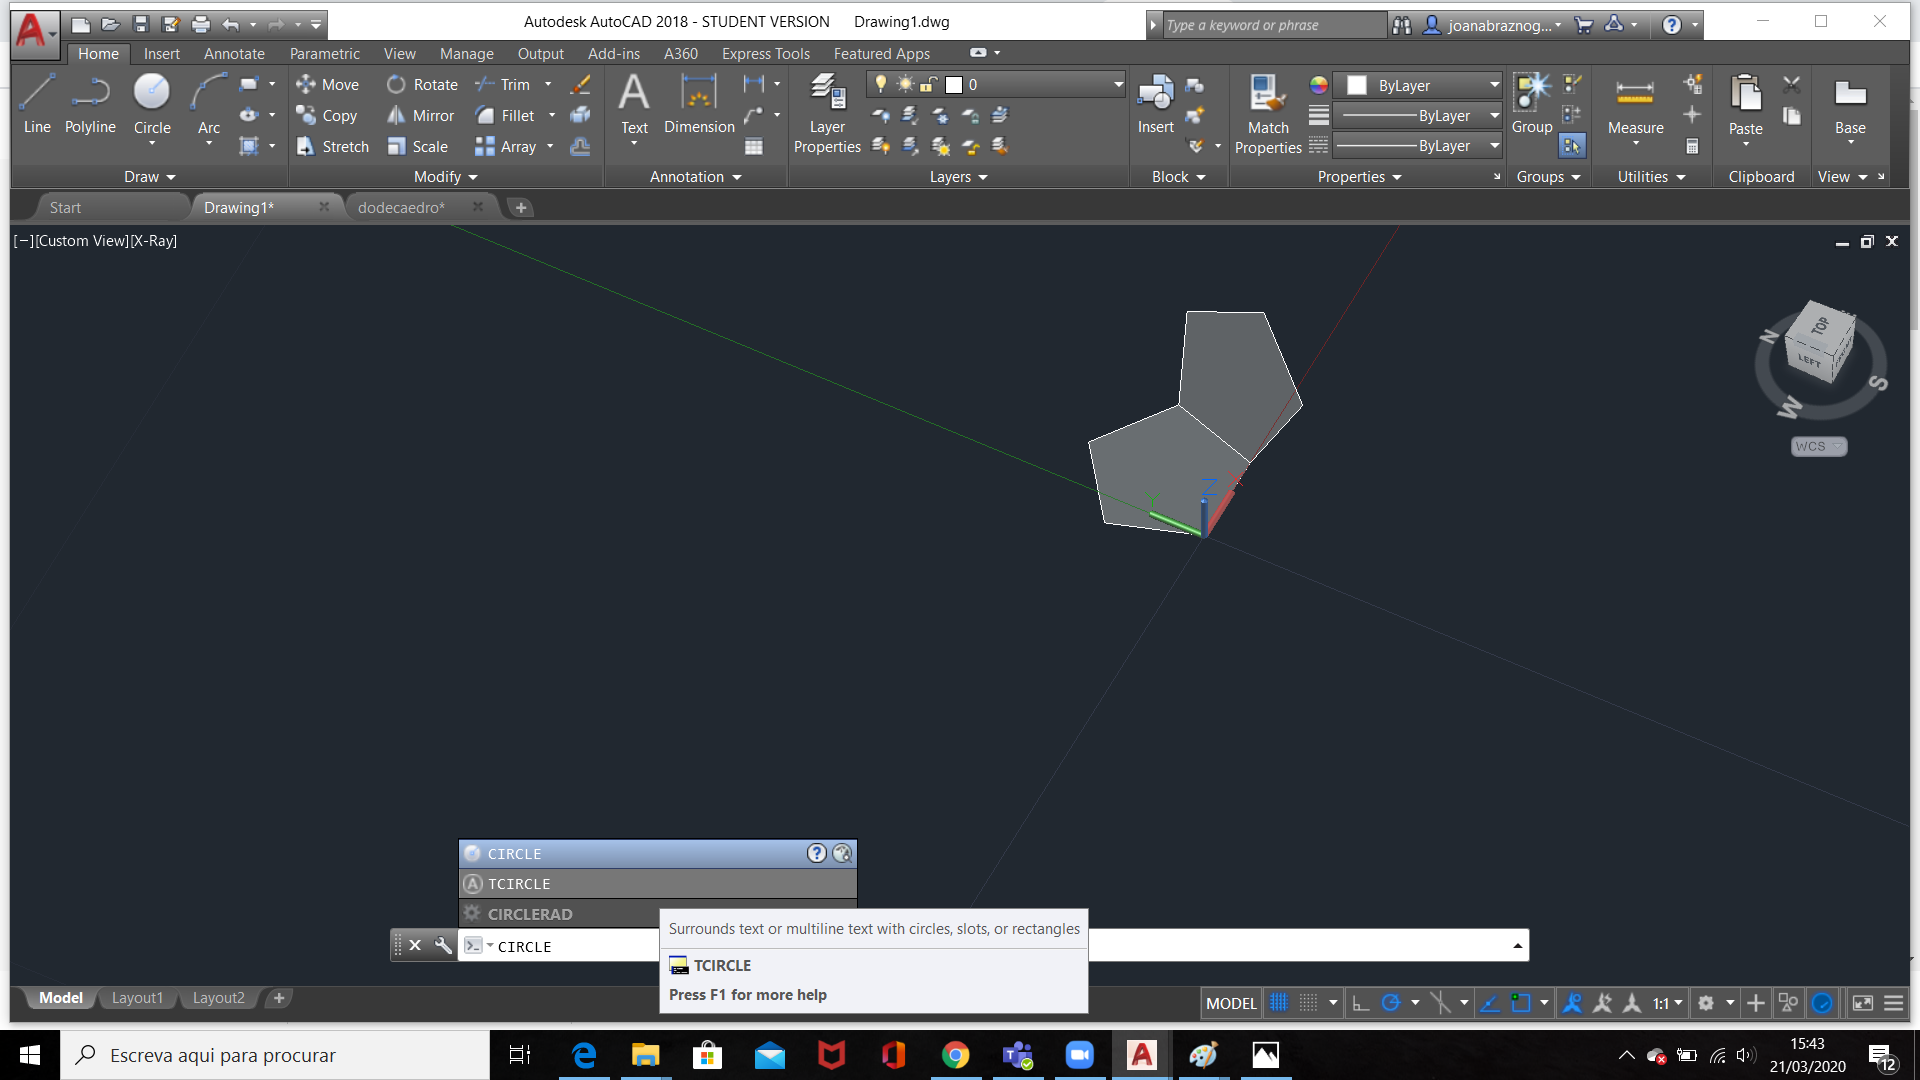Select the Dimension tool
1920x1080 pixels.
click(x=699, y=104)
